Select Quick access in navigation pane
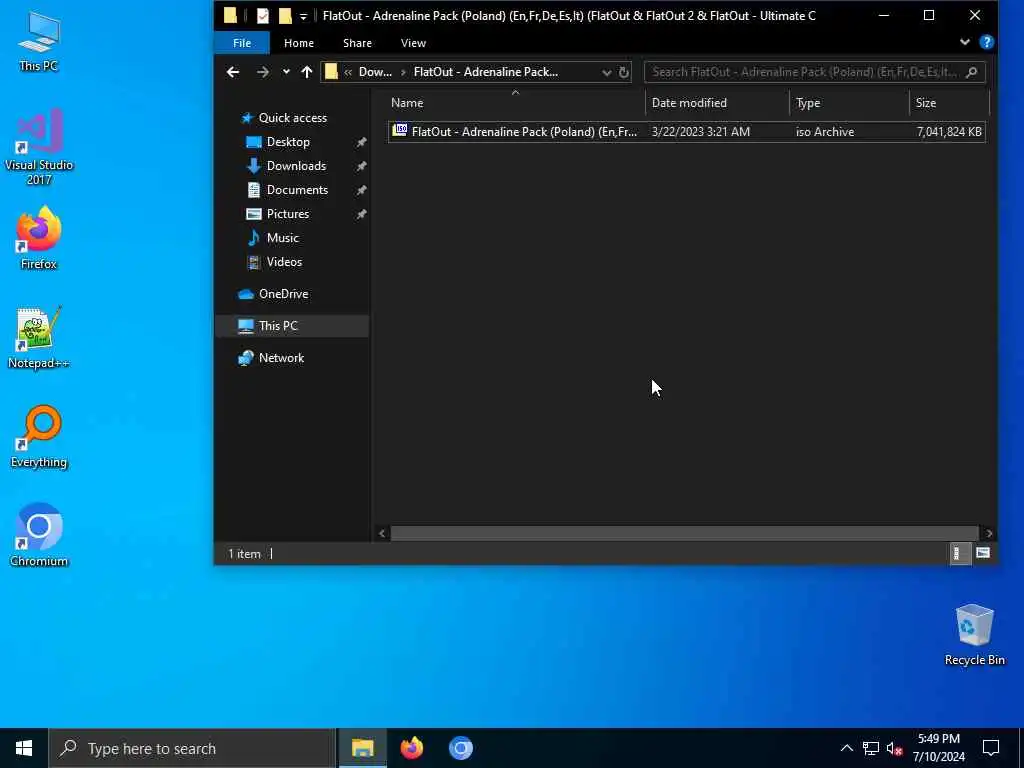The image size is (1024, 768). click(293, 118)
